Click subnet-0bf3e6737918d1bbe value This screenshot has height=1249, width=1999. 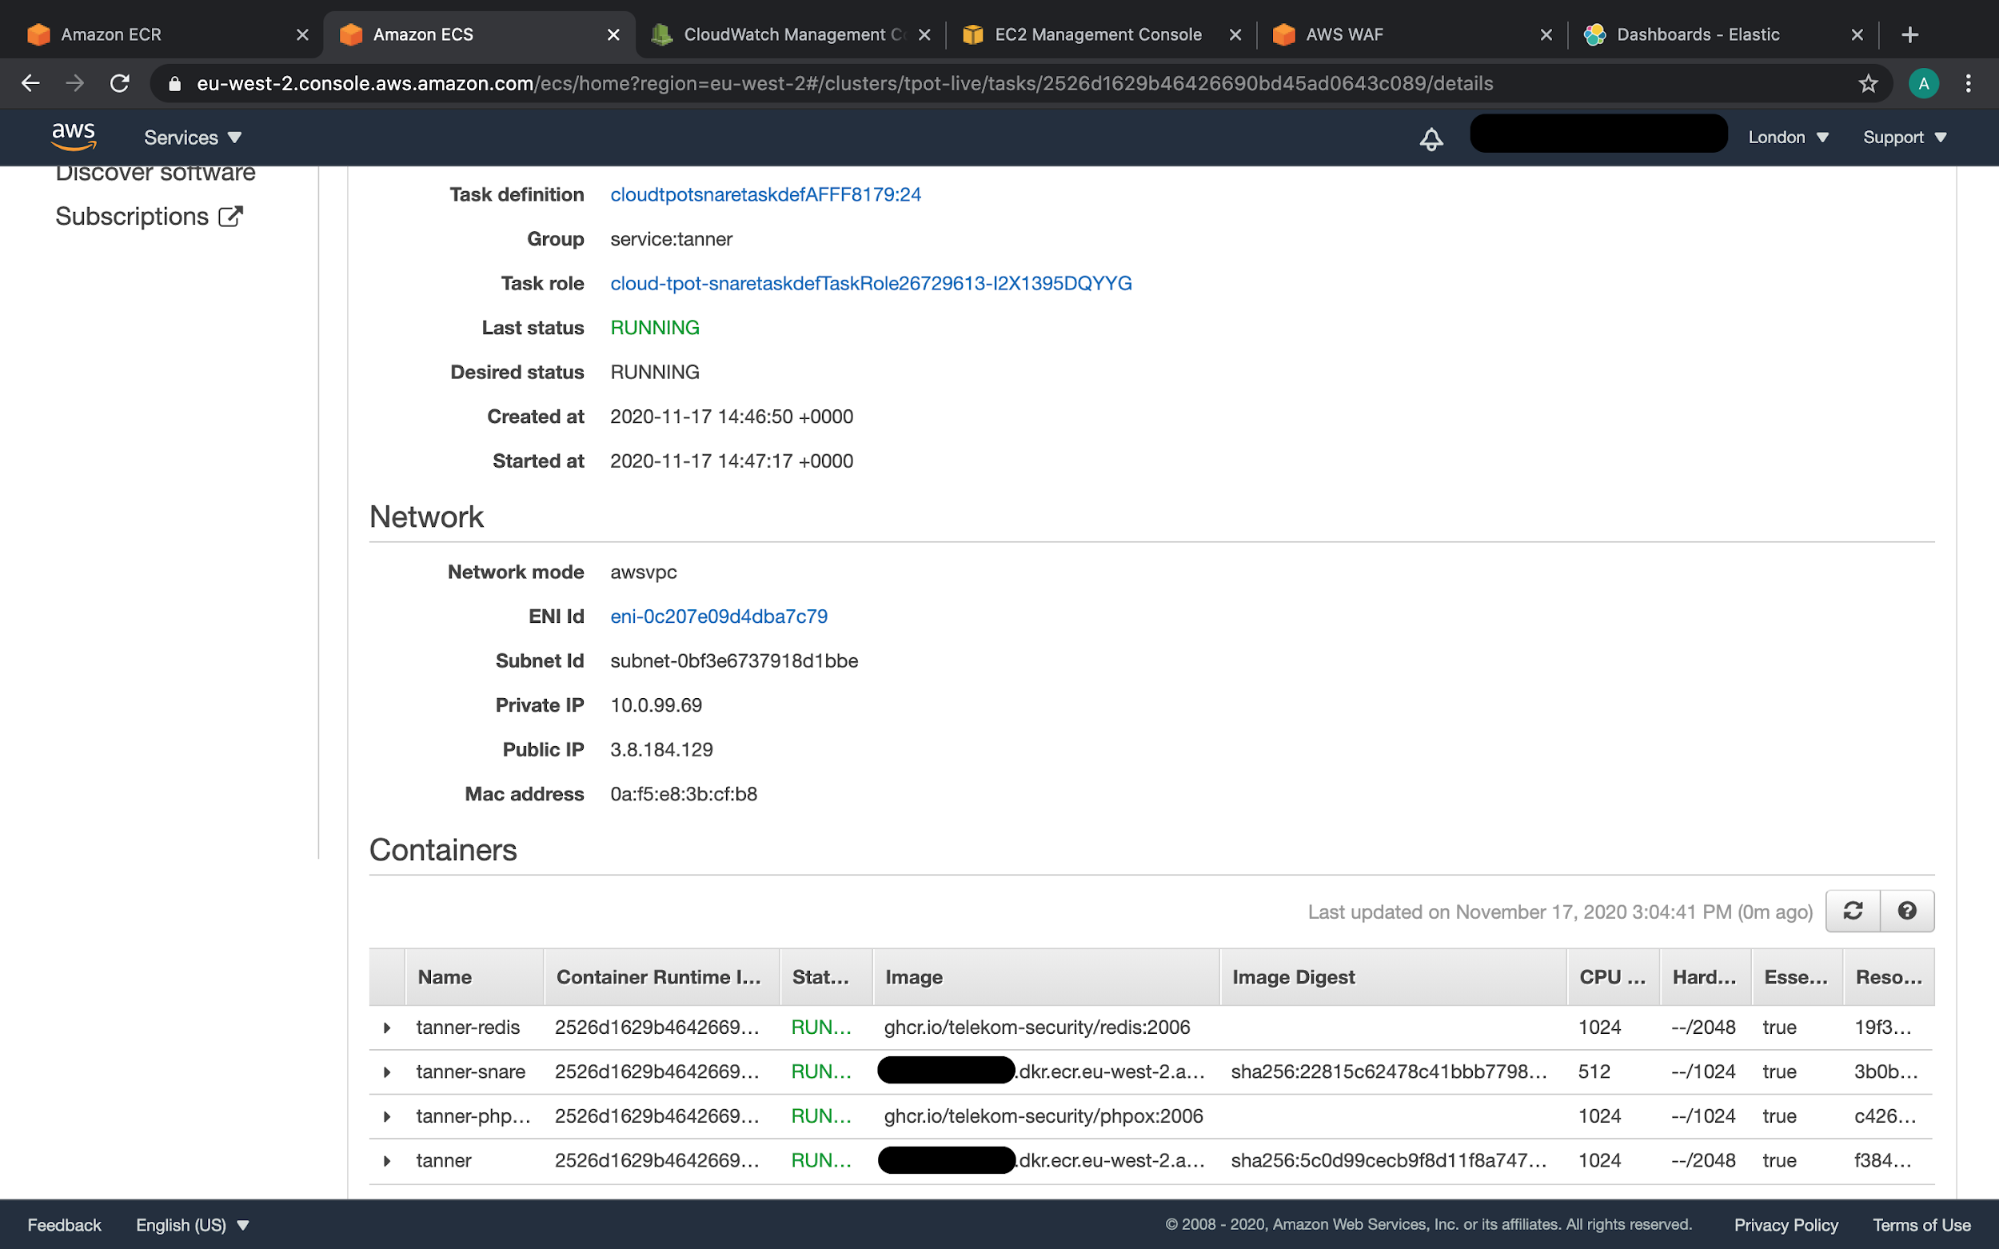coord(734,661)
